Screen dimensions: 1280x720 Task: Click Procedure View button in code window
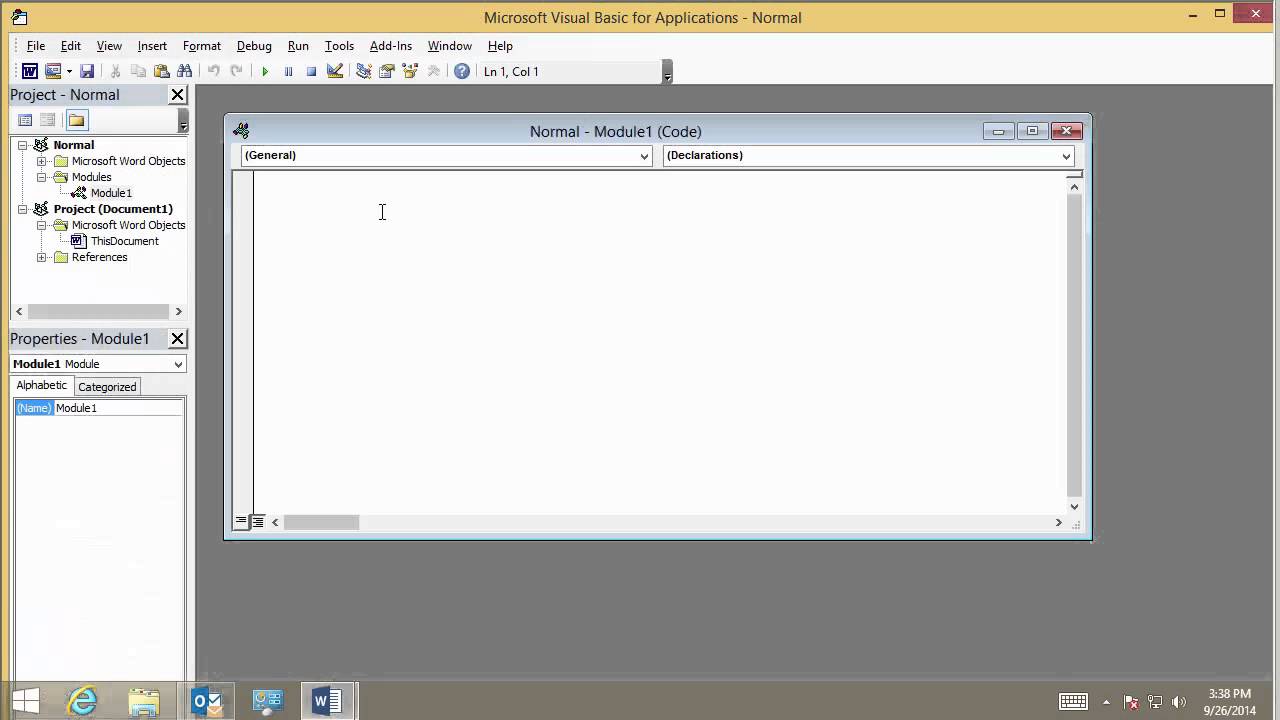[241, 522]
